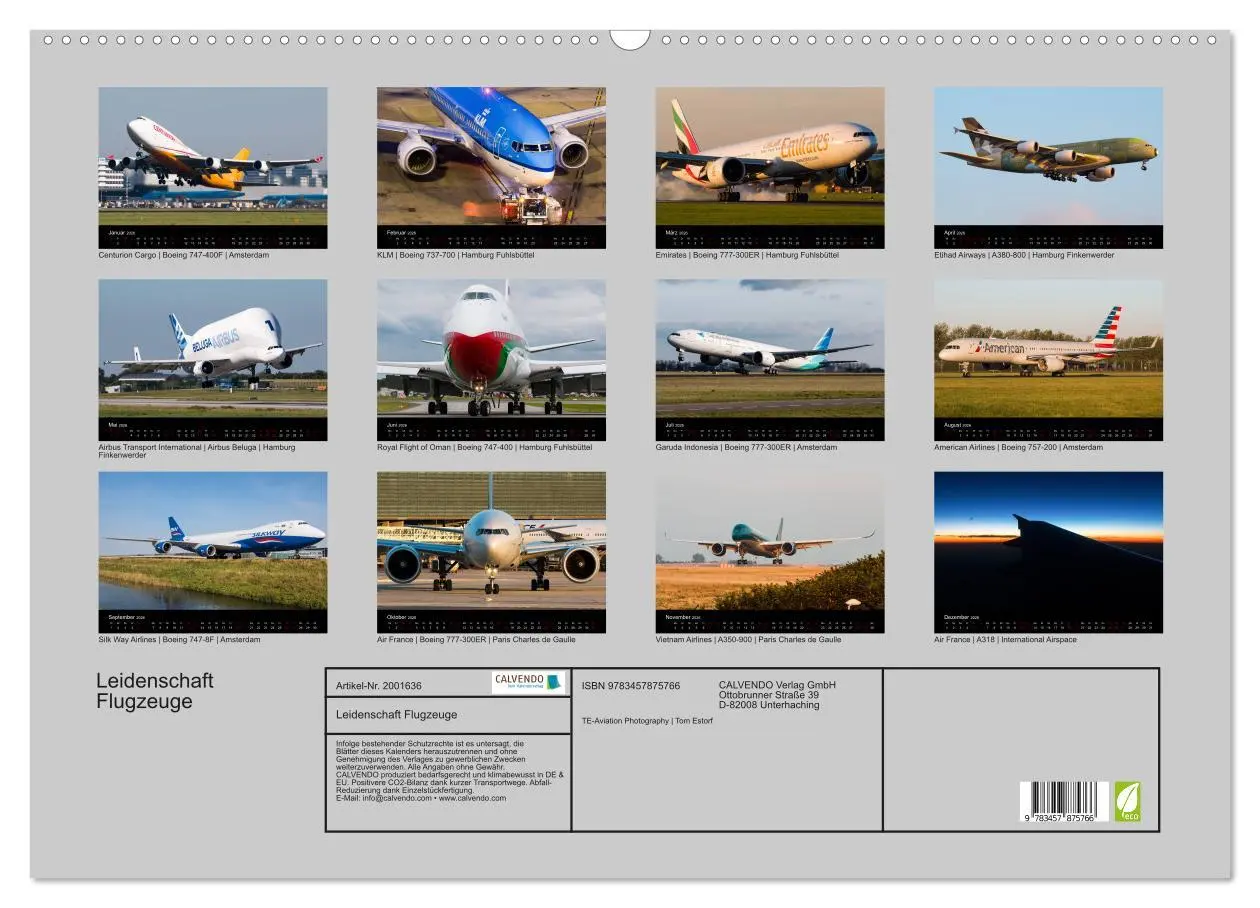The width and height of the screenshot is (1260, 908).
Task: Click the April calendar strip
Action: point(1048,237)
